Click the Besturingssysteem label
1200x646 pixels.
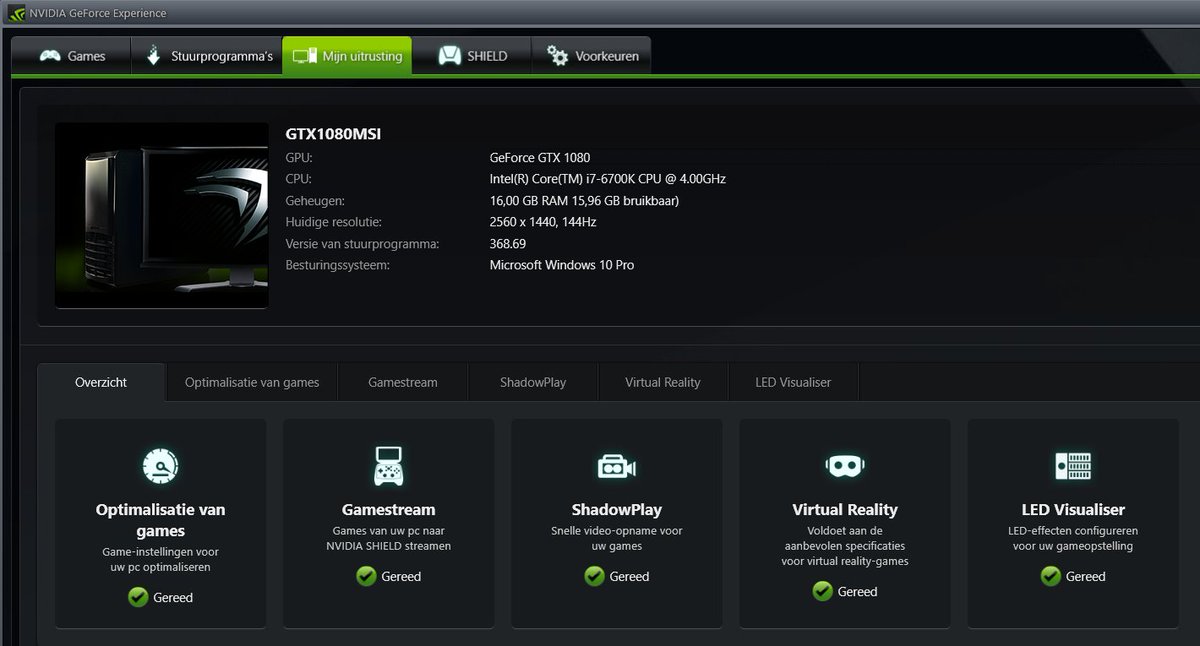337,265
